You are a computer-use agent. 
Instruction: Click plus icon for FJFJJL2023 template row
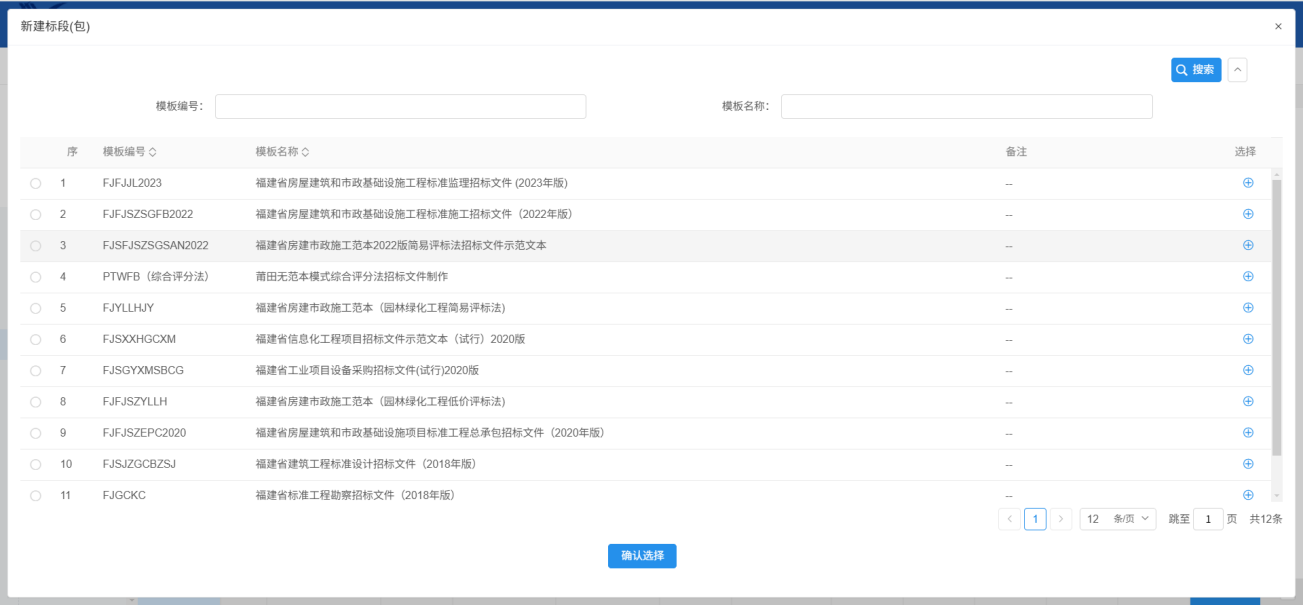click(x=1247, y=183)
